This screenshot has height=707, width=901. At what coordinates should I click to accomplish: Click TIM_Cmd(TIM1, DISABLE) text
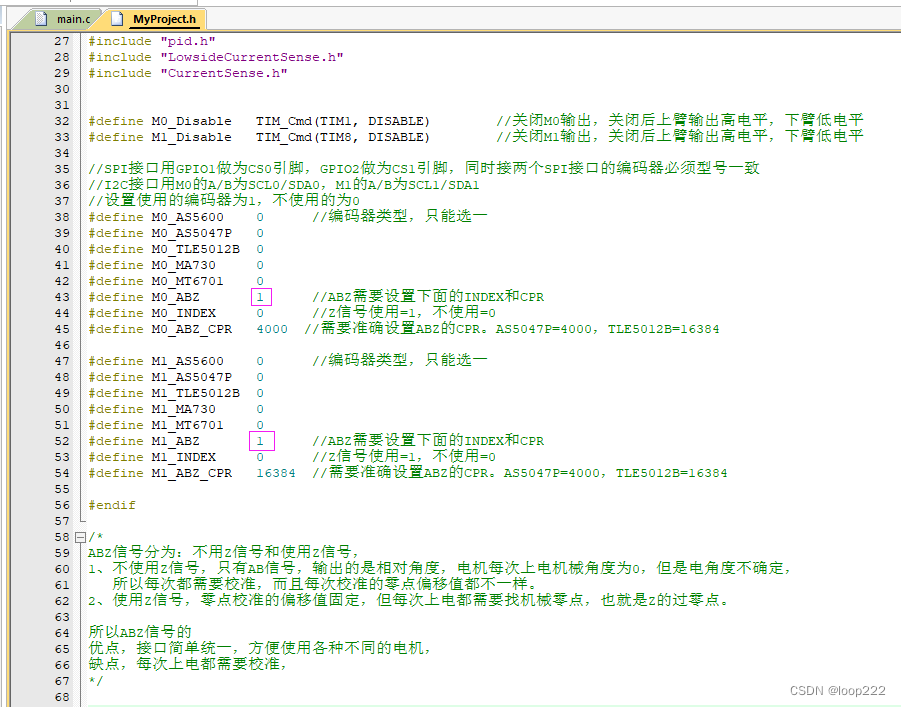[x=342, y=121]
